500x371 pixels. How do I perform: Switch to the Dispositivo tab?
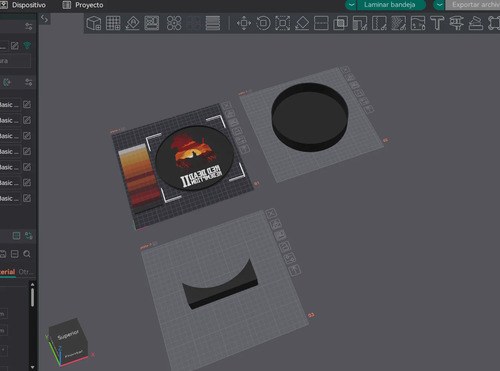point(23,5)
